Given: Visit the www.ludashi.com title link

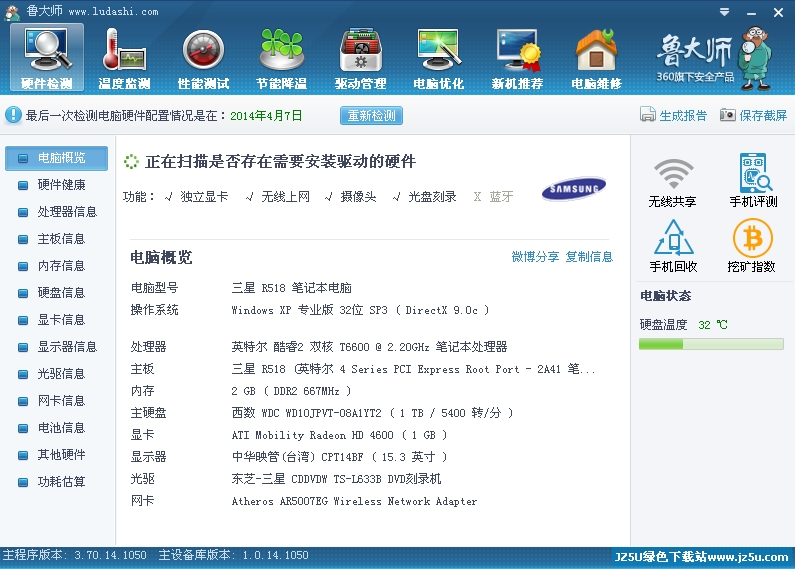Looking at the screenshot, I should (x=114, y=11).
